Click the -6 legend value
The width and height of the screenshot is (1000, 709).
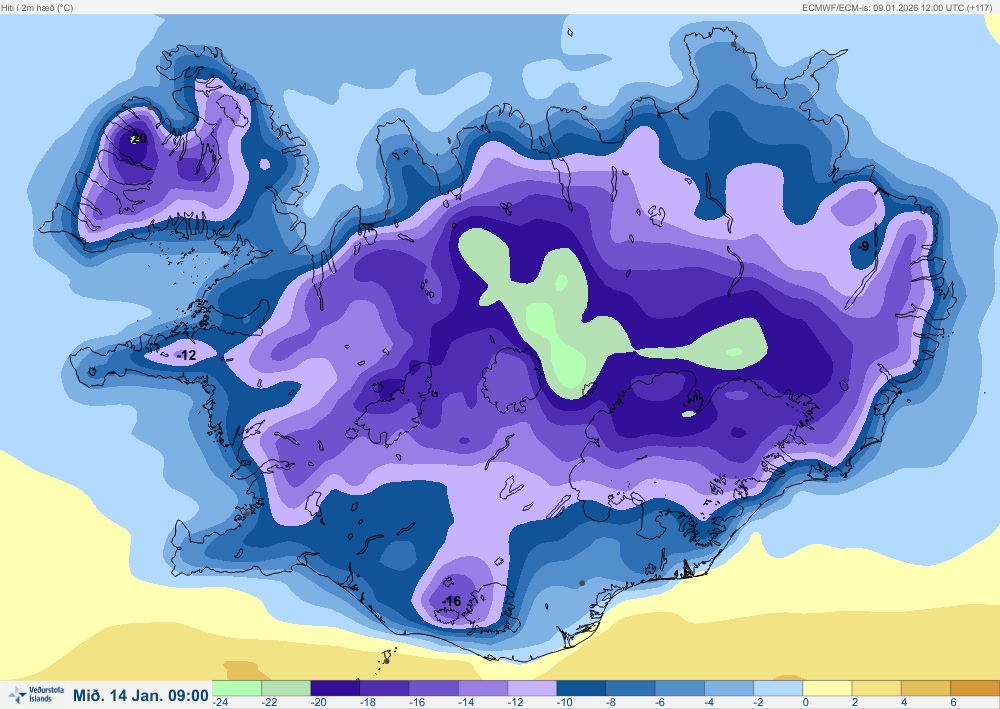click(x=661, y=702)
